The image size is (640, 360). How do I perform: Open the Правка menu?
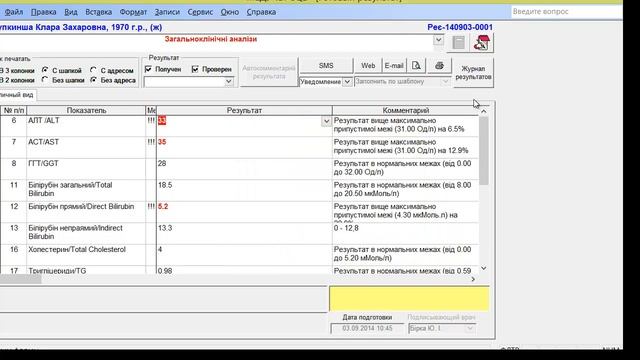point(44,12)
